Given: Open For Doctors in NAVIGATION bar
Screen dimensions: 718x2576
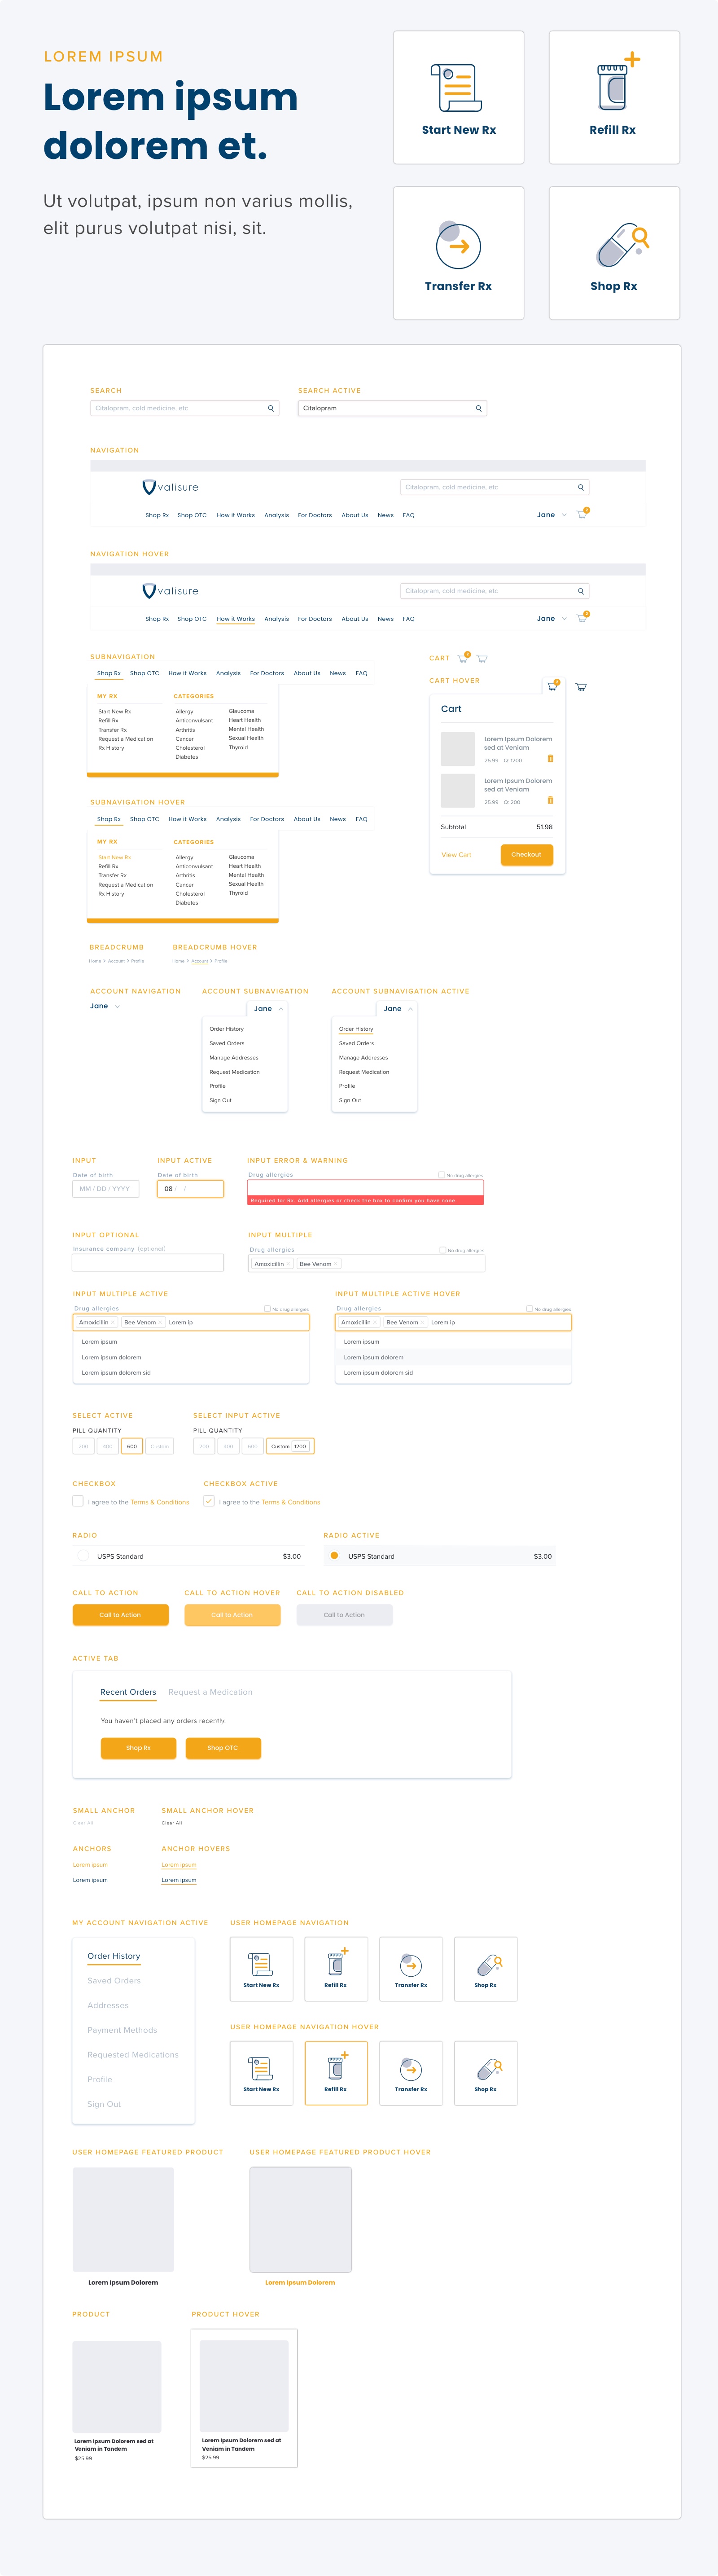Looking at the screenshot, I should (315, 515).
